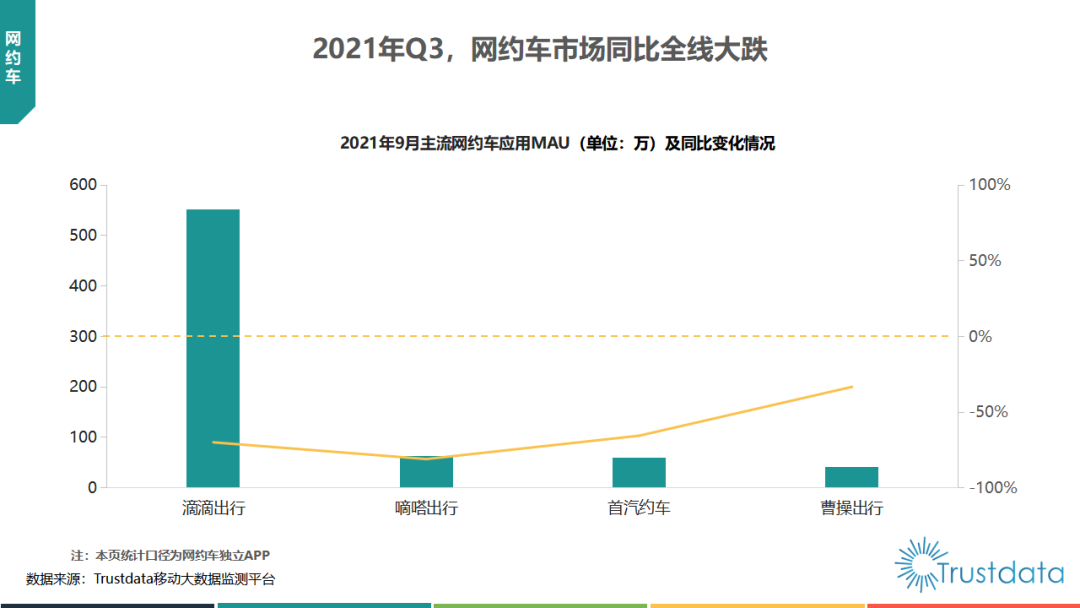
Task: Click the slide title about 2021年Q3
Action: click(x=540, y=49)
